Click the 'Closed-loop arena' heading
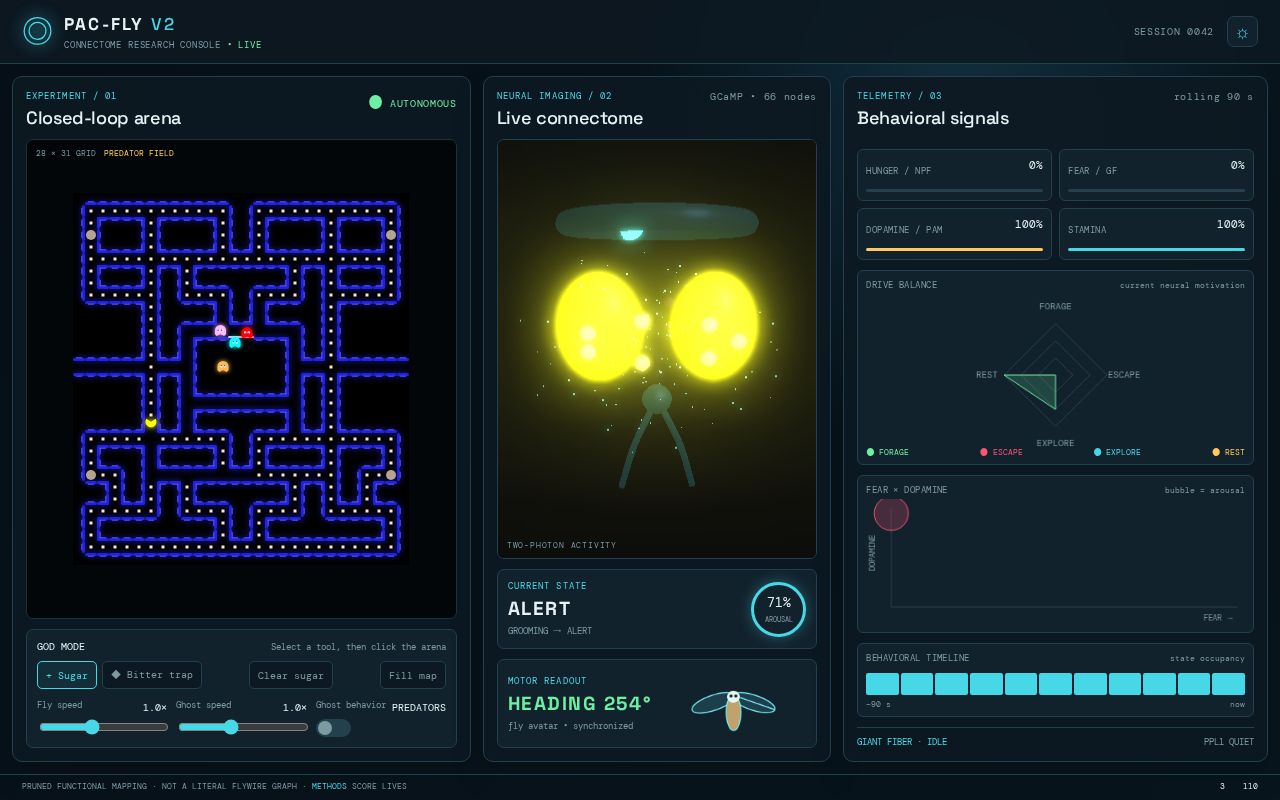The width and height of the screenshot is (1280, 800). [x=104, y=118]
